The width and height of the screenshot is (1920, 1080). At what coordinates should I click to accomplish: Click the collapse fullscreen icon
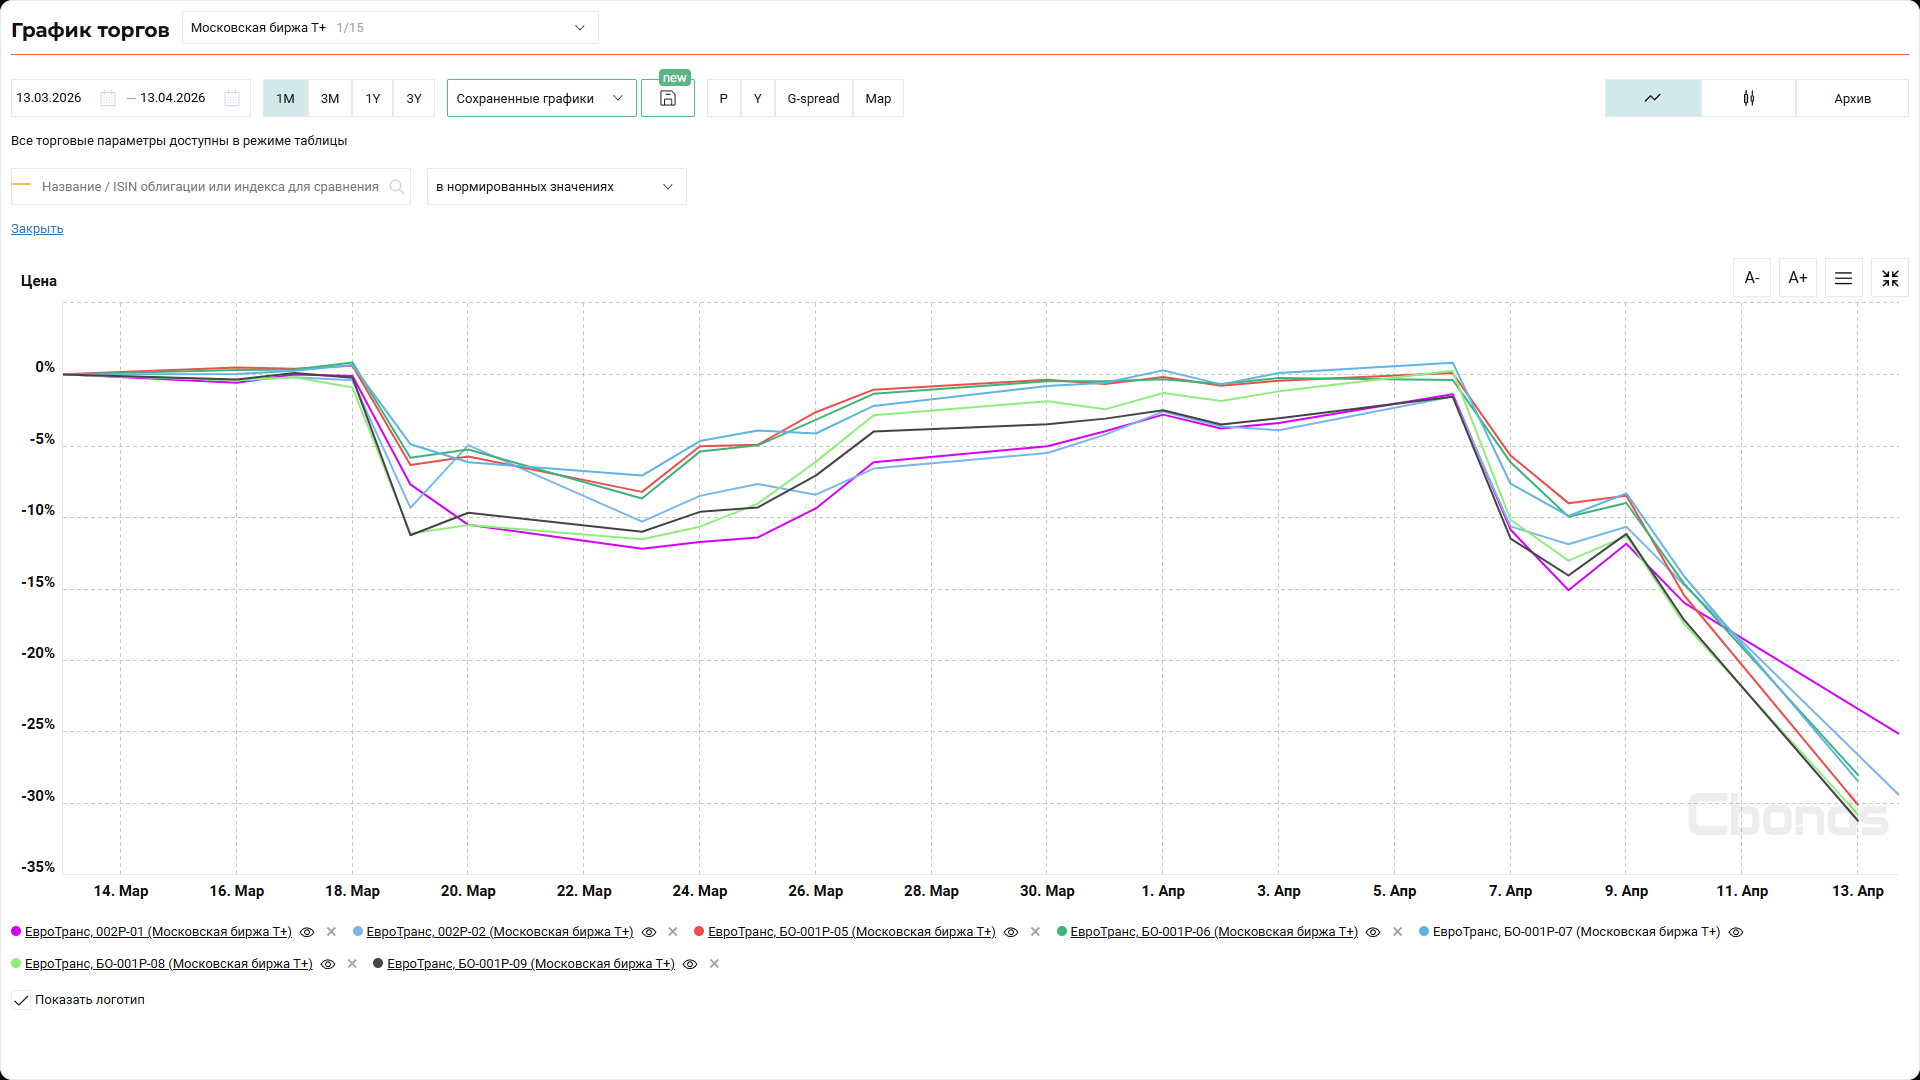point(1889,278)
